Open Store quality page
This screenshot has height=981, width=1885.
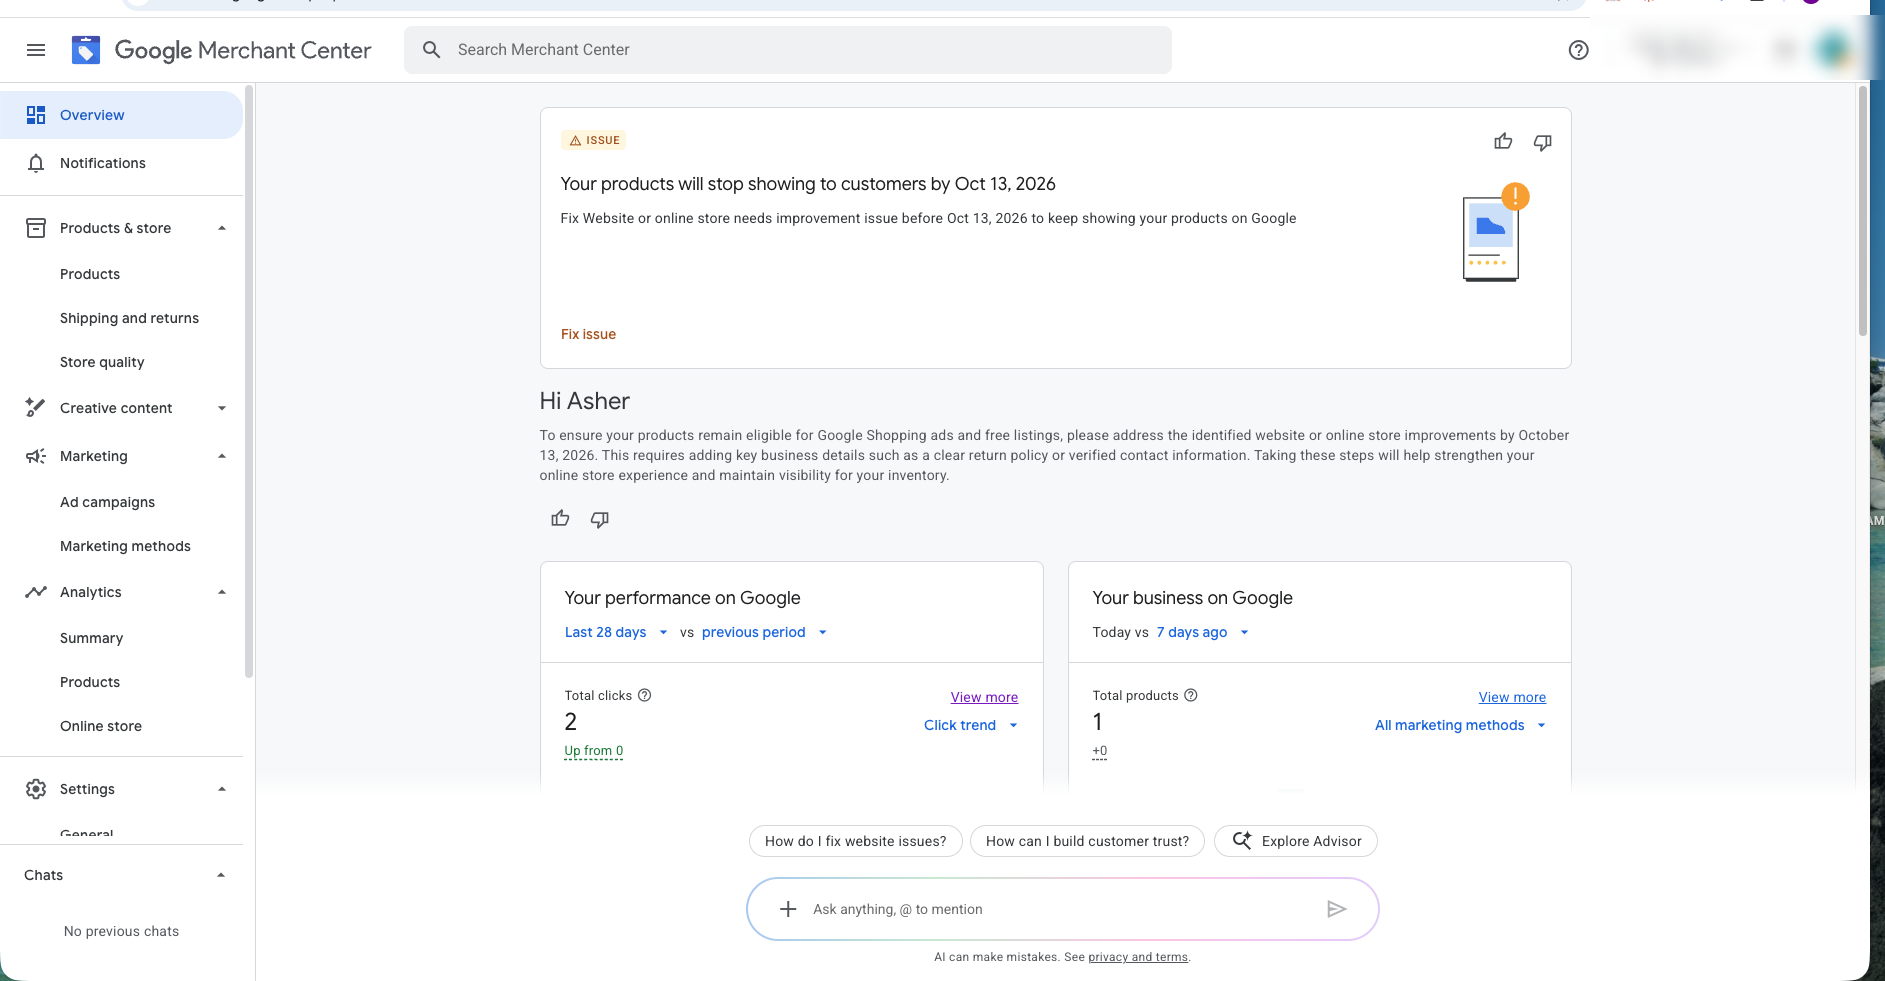click(102, 362)
